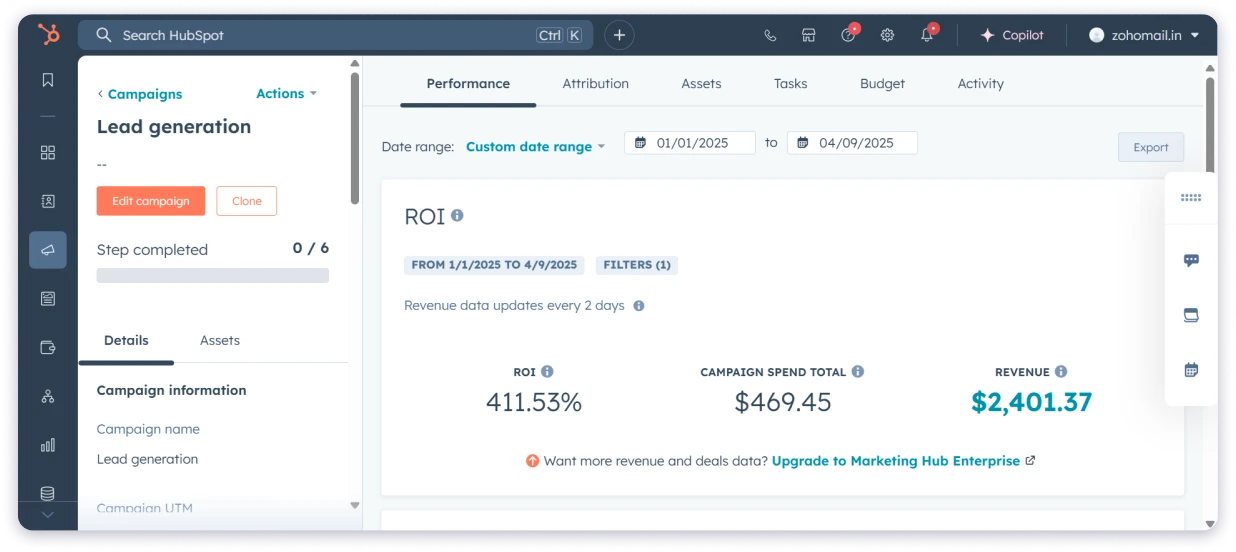The height and width of the screenshot is (552, 1236).
Task: Open the Marketplace store icon
Action: [809, 35]
